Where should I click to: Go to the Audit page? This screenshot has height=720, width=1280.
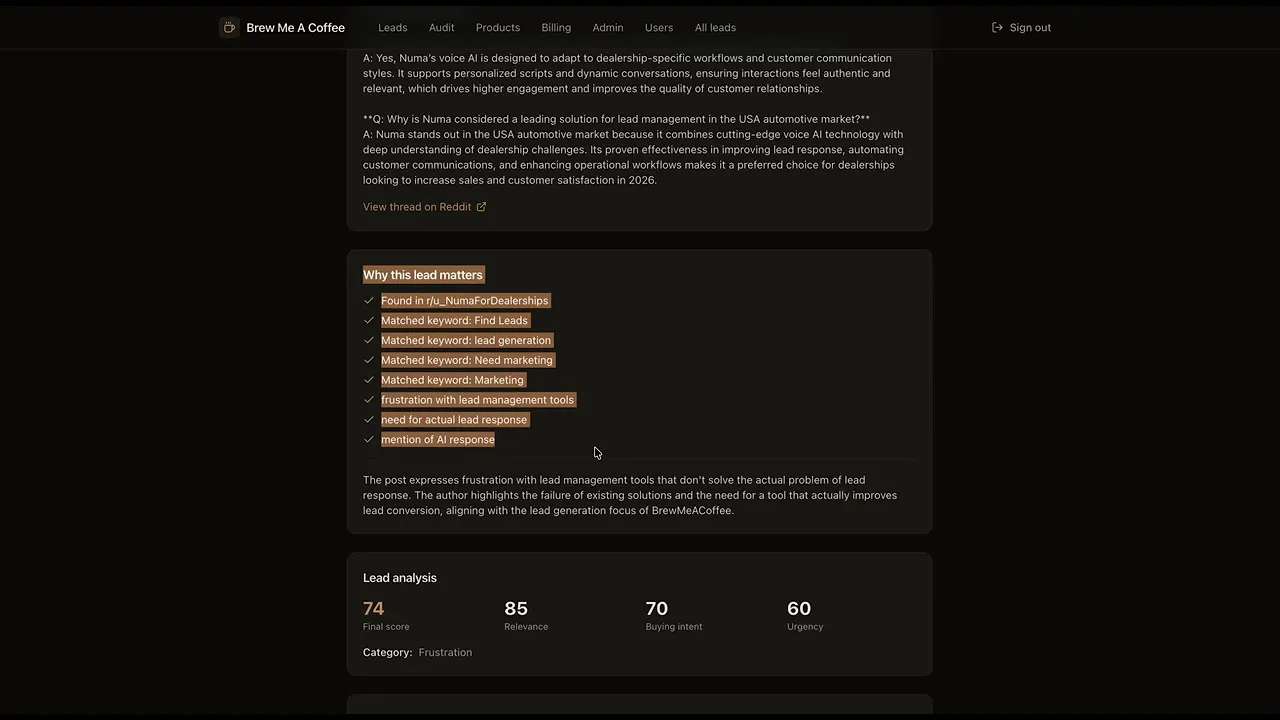point(442,28)
